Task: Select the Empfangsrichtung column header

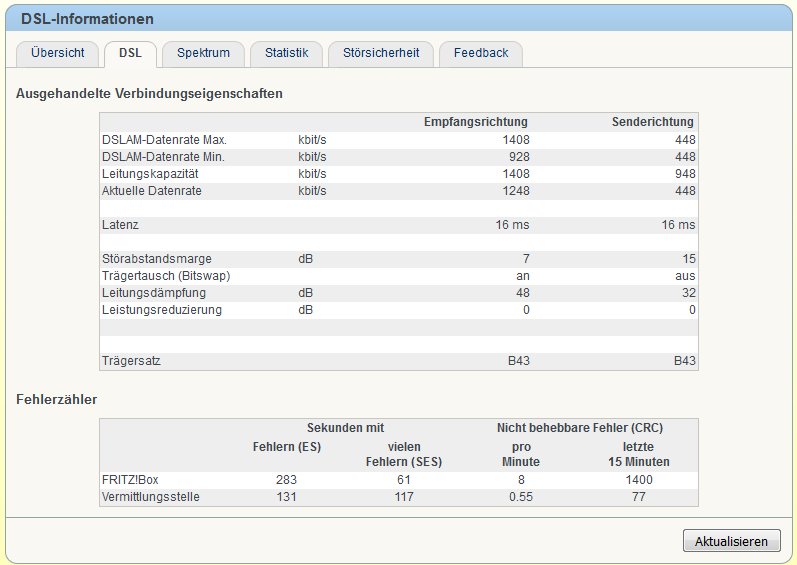Action: pyautogui.click(x=476, y=122)
